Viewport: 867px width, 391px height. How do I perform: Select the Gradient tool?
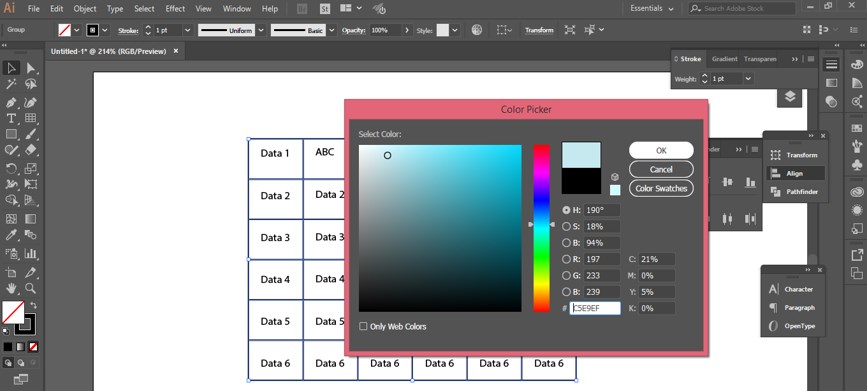click(31, 218)
